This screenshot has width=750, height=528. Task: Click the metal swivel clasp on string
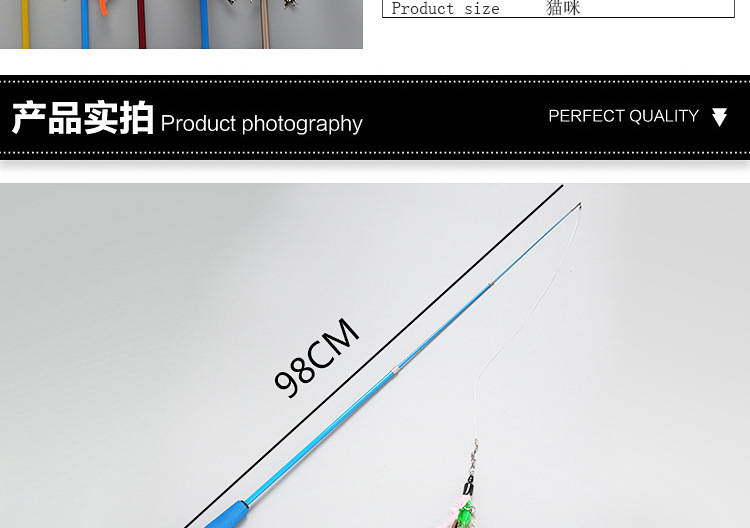click(473, 456)
